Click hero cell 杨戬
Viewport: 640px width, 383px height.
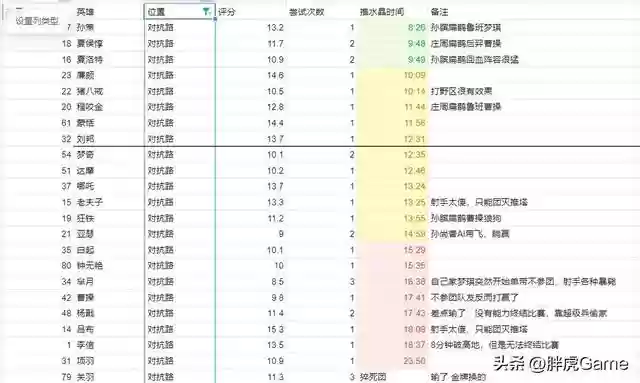pyautogui.click(x=85, y=314)
